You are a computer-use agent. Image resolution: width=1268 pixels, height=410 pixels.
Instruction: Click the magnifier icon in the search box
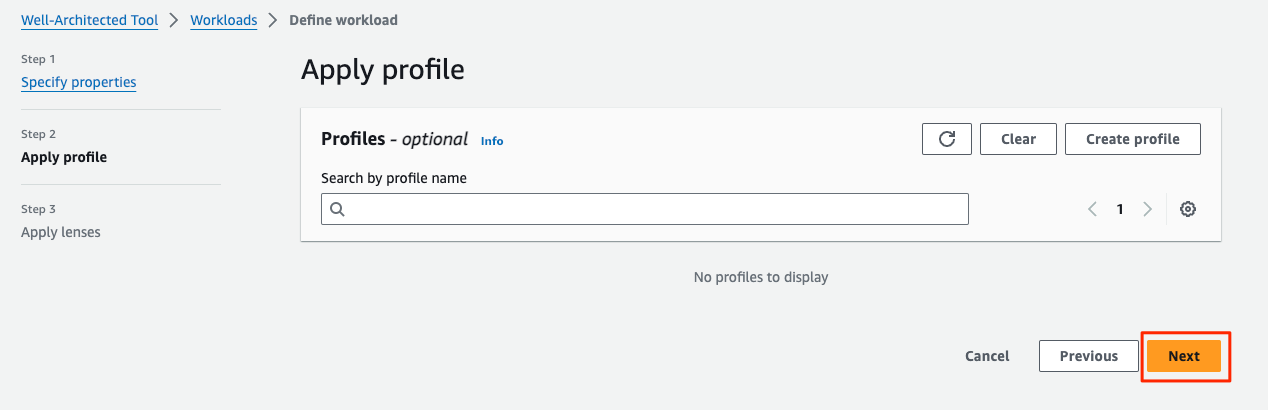(x=337, y=209)
